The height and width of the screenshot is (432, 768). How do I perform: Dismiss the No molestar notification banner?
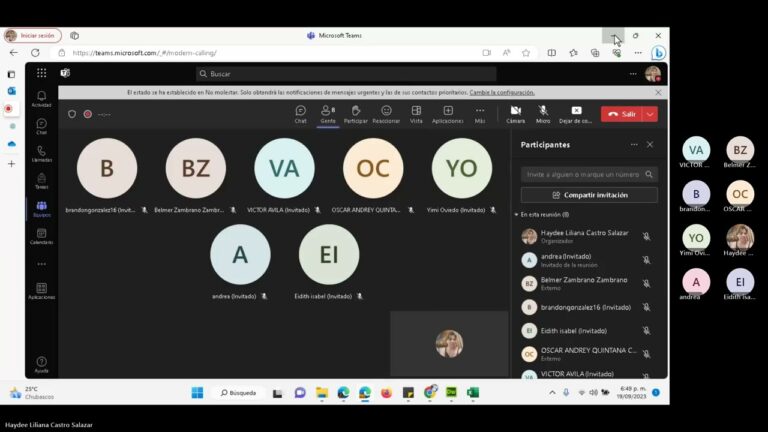coord(658,92)
